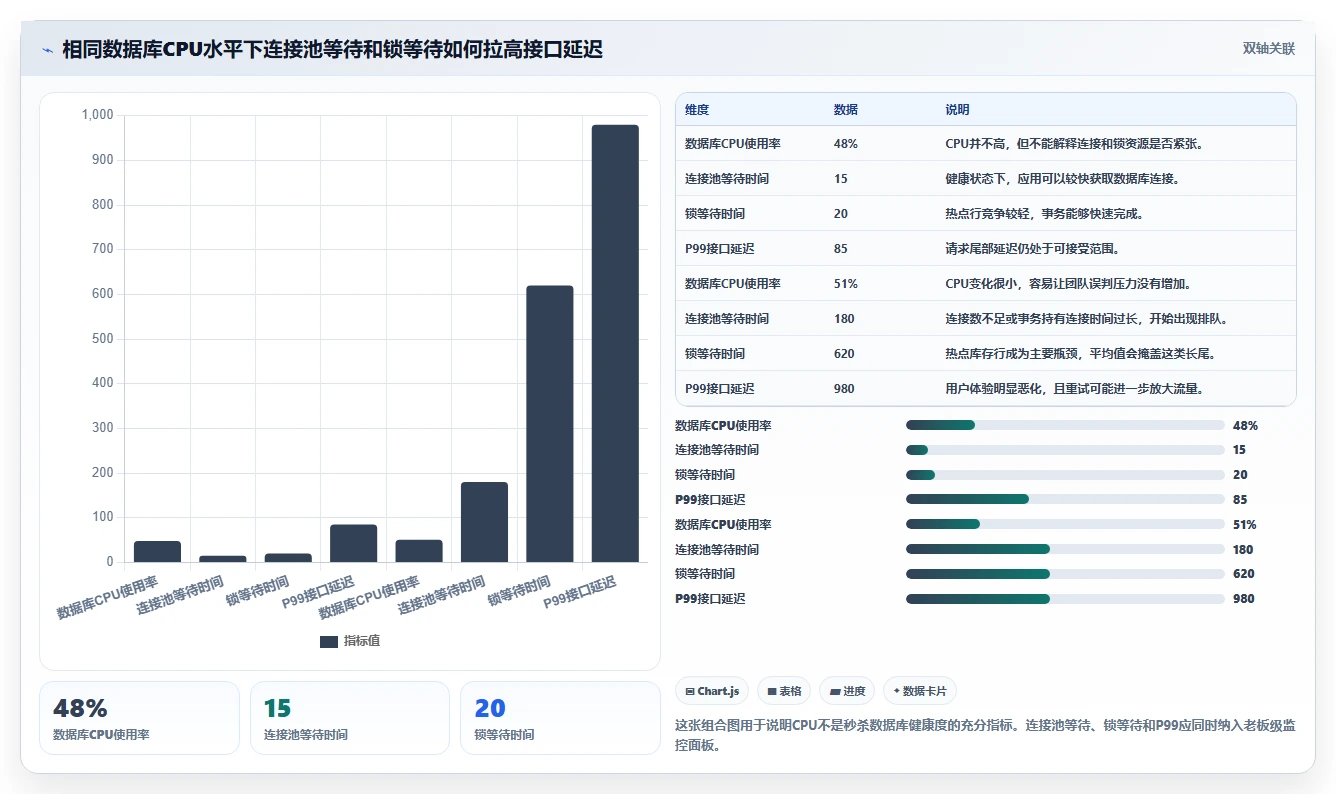The height and width of the screenshot is (794, 1336).
Task: Click the 980 P99接口延迟 bar in the chart
Action: 615,343
